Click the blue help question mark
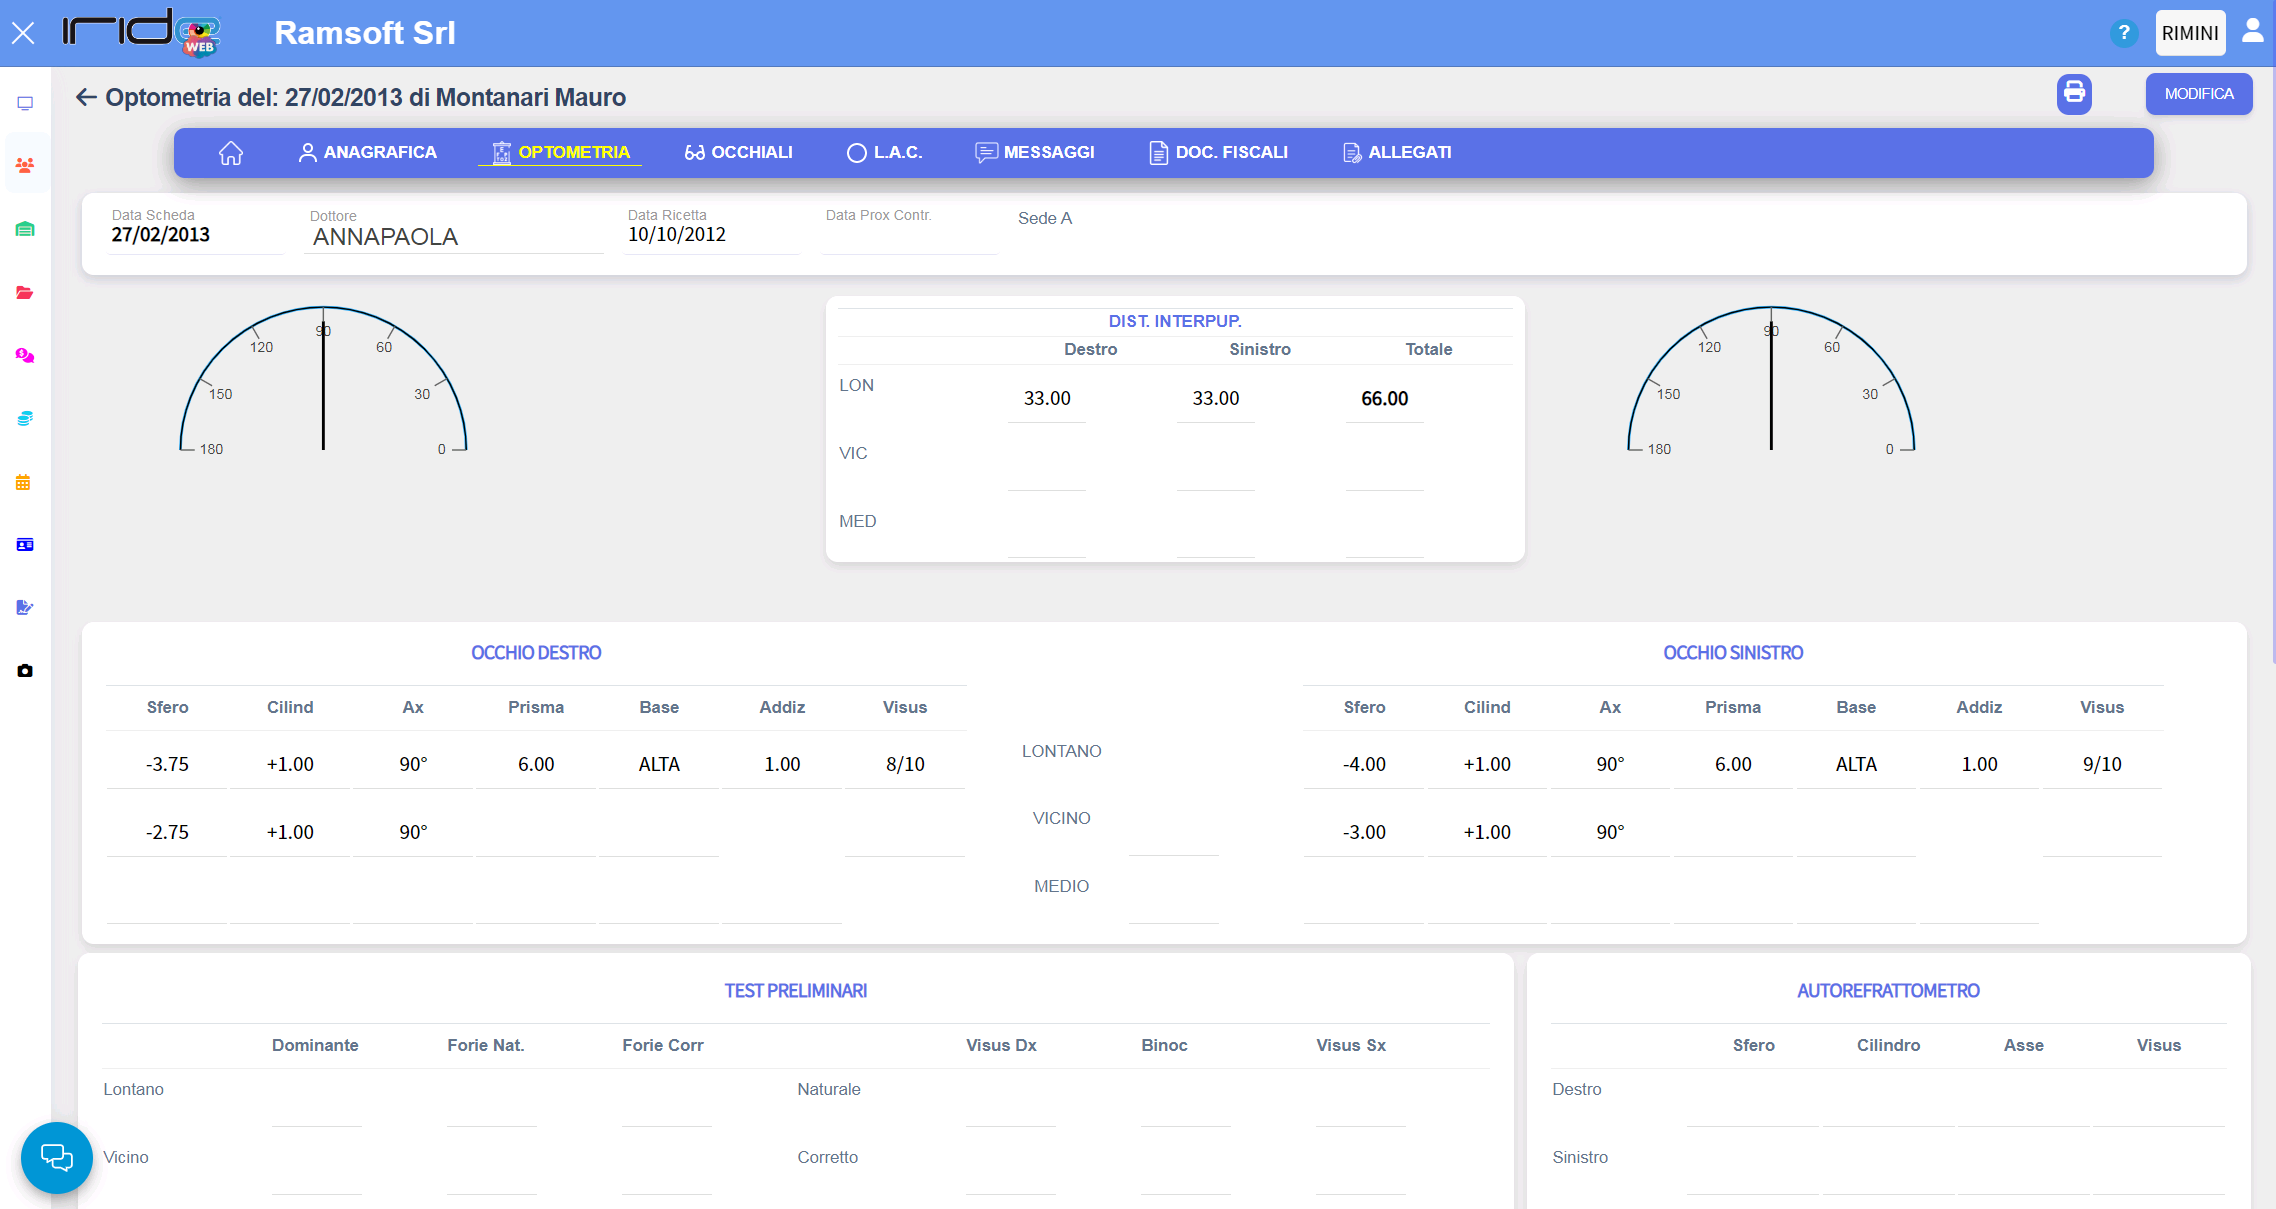Image resolution: width=2276 pixels, height=1209 pixels. pyautogui.click(x=2123, y=33)
